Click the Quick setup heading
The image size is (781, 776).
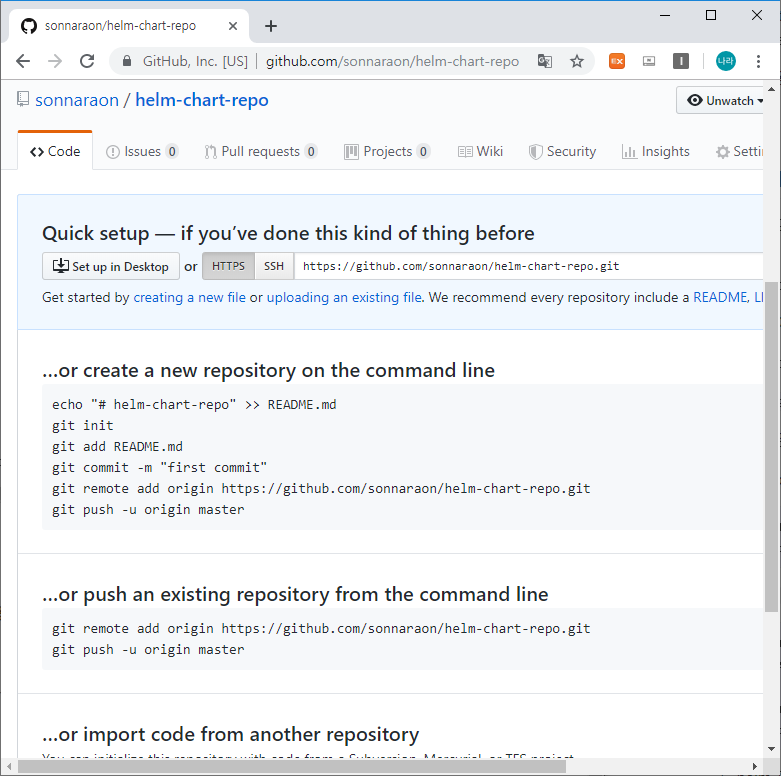tap(288, 233)
